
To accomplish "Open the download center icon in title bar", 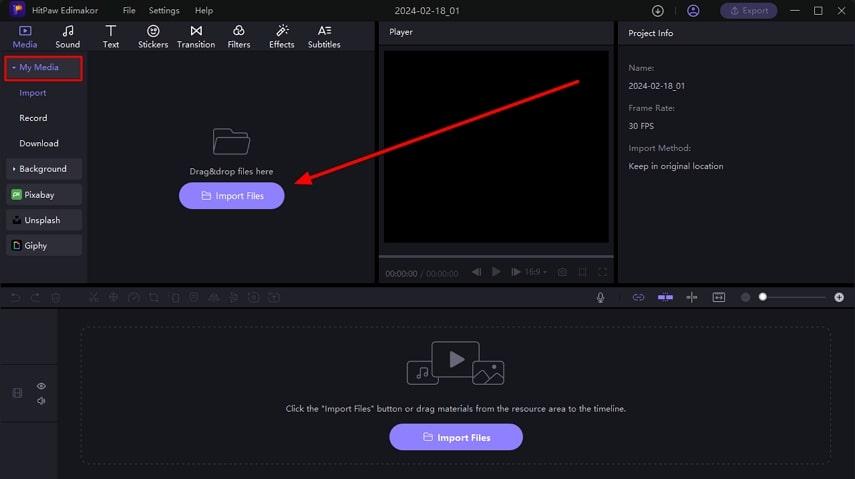I will coord(658,10).
